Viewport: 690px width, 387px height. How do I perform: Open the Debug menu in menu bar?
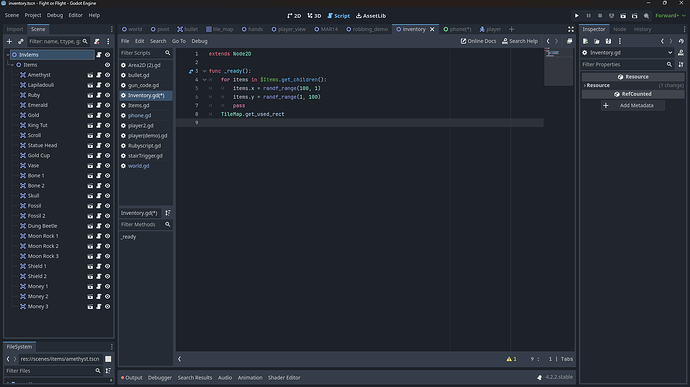point(55,15)
